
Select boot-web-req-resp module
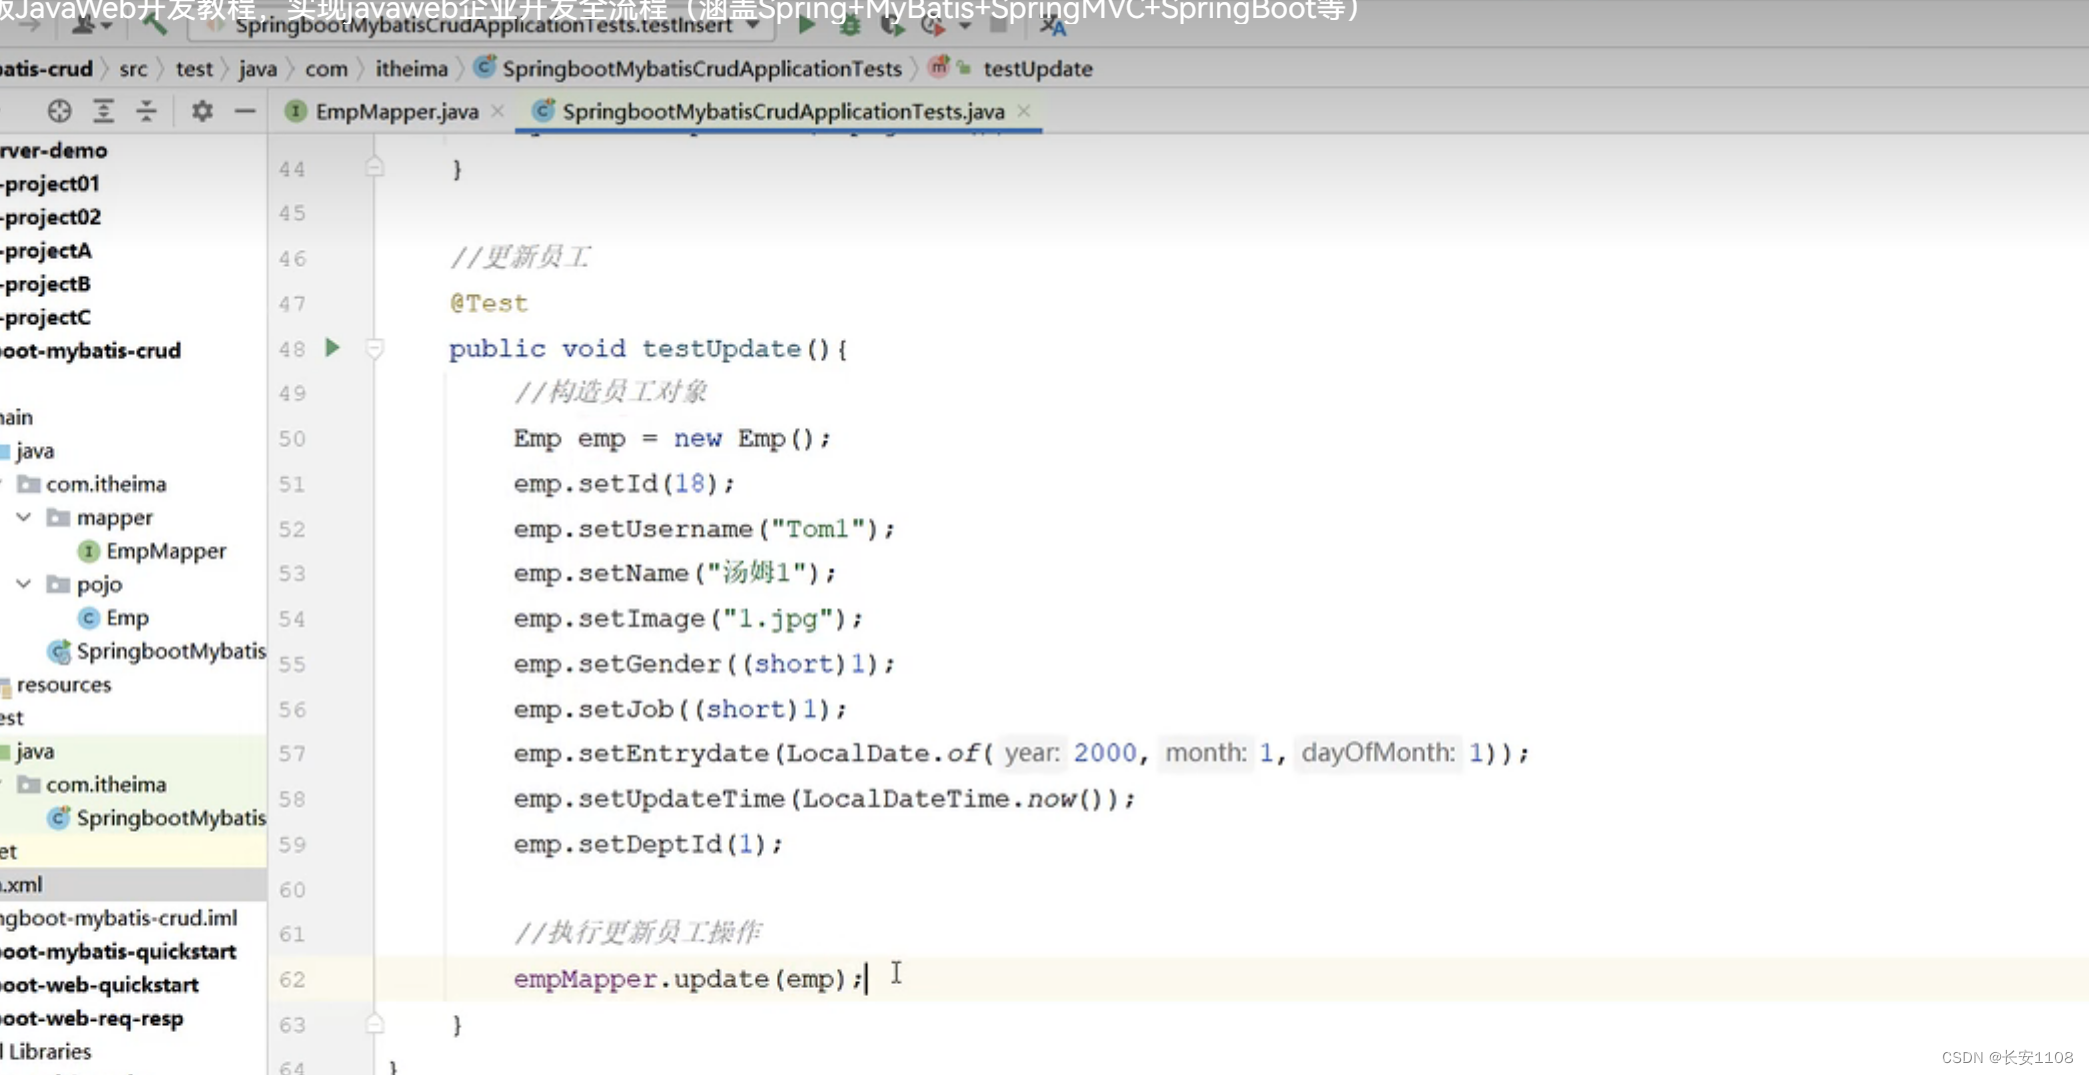(x=92, y=1018)
